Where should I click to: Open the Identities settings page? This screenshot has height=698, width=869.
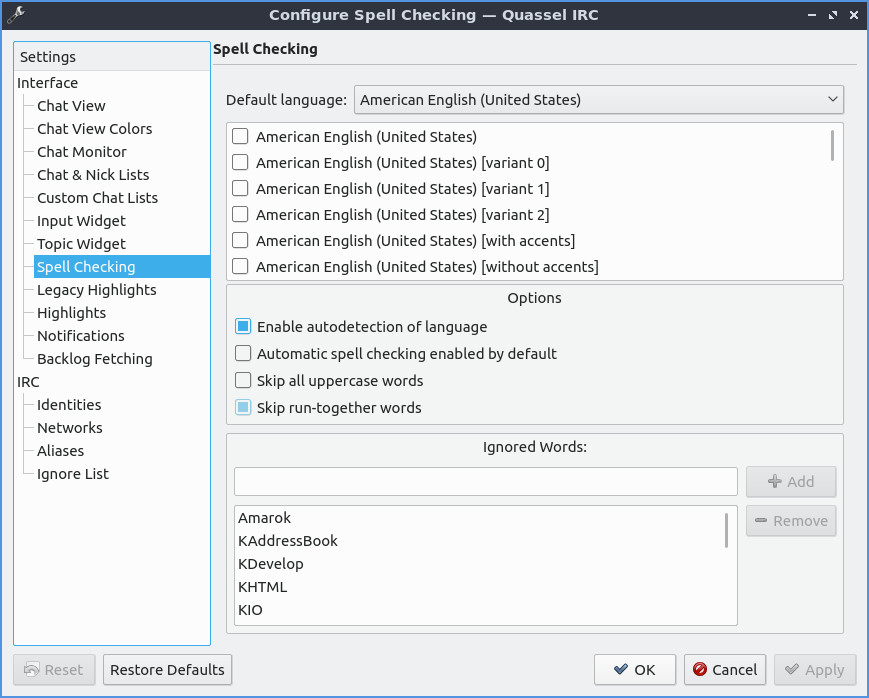click(69, 405)
